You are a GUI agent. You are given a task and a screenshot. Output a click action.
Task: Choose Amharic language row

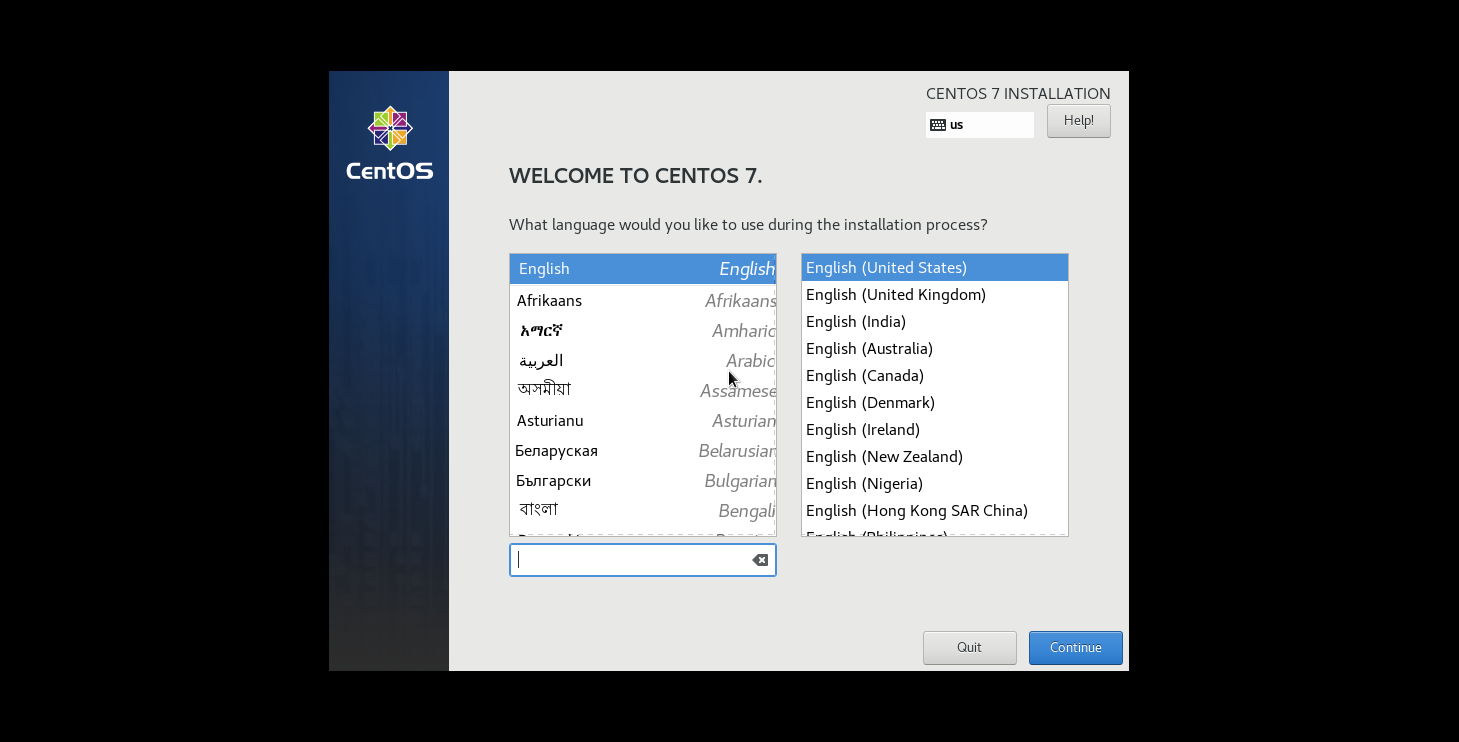643,331
